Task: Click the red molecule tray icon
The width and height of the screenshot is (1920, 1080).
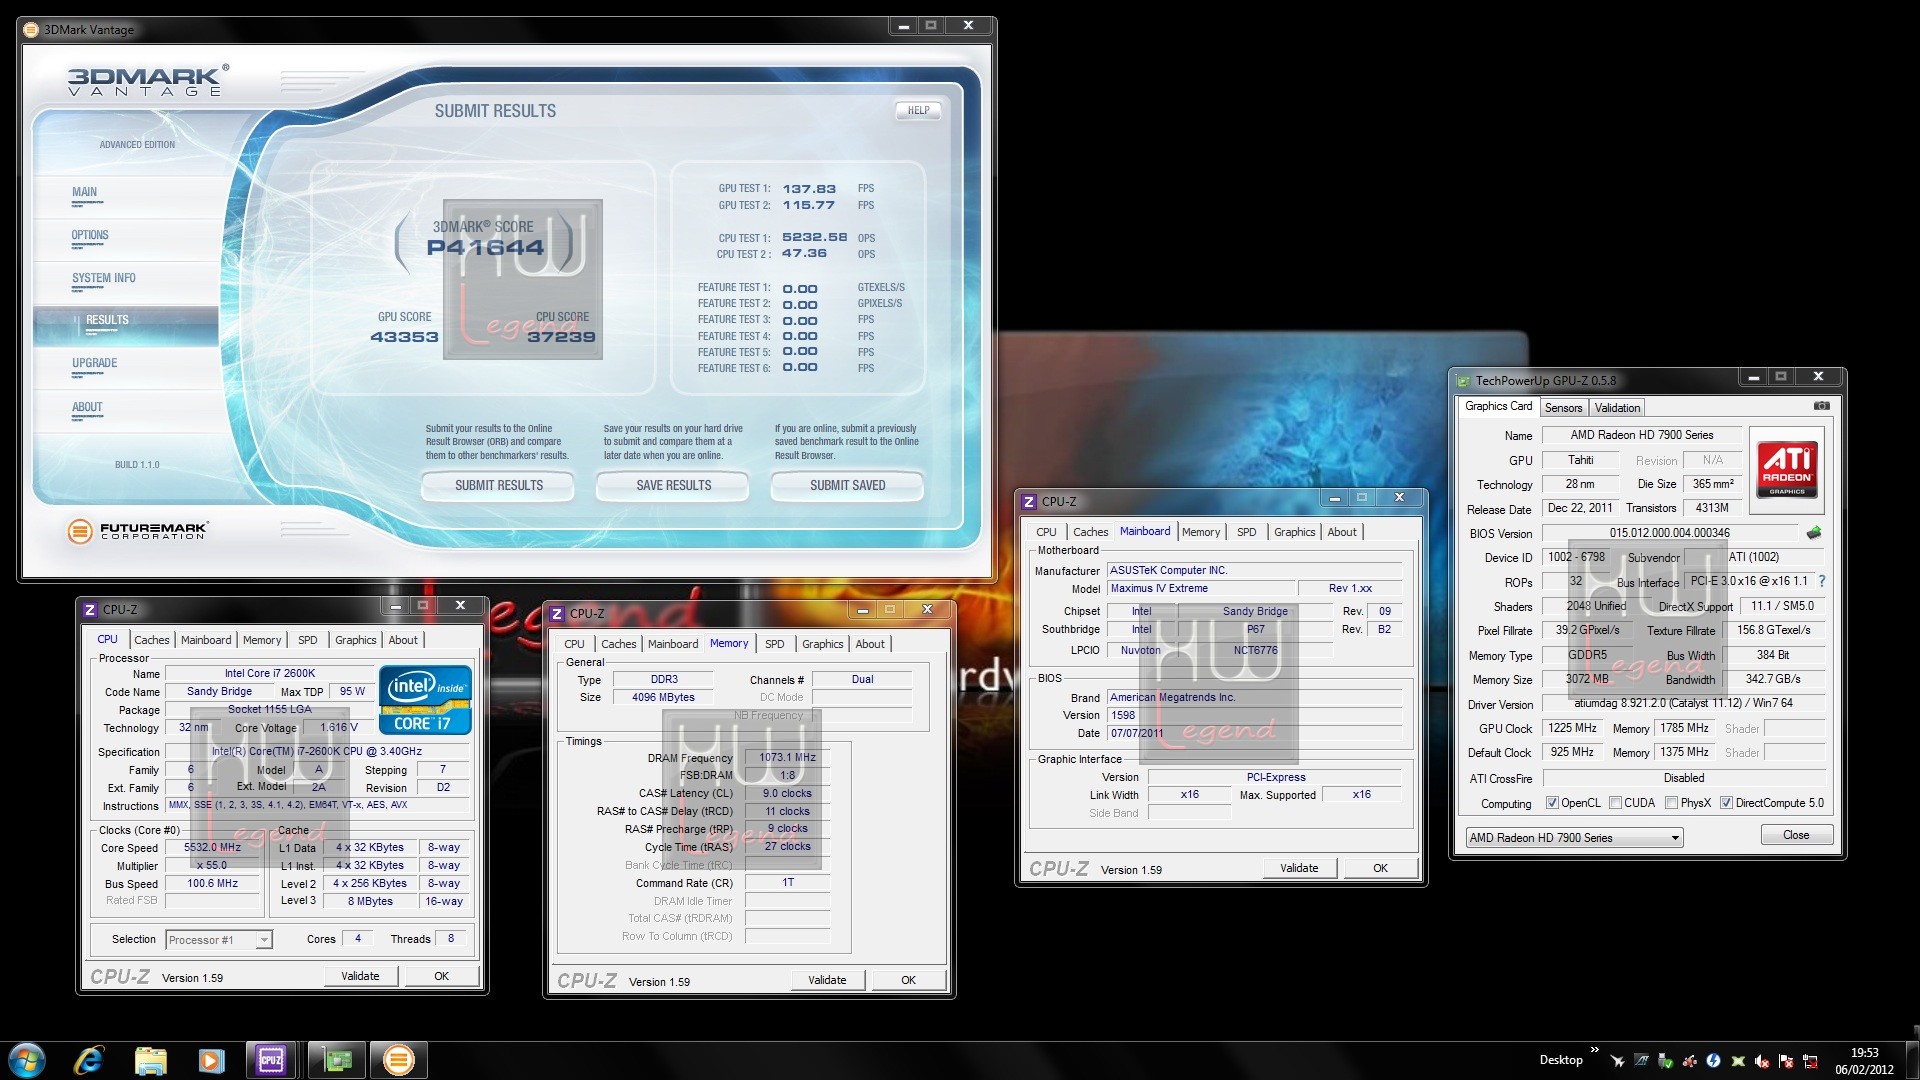Action: pos(1689,1060)
